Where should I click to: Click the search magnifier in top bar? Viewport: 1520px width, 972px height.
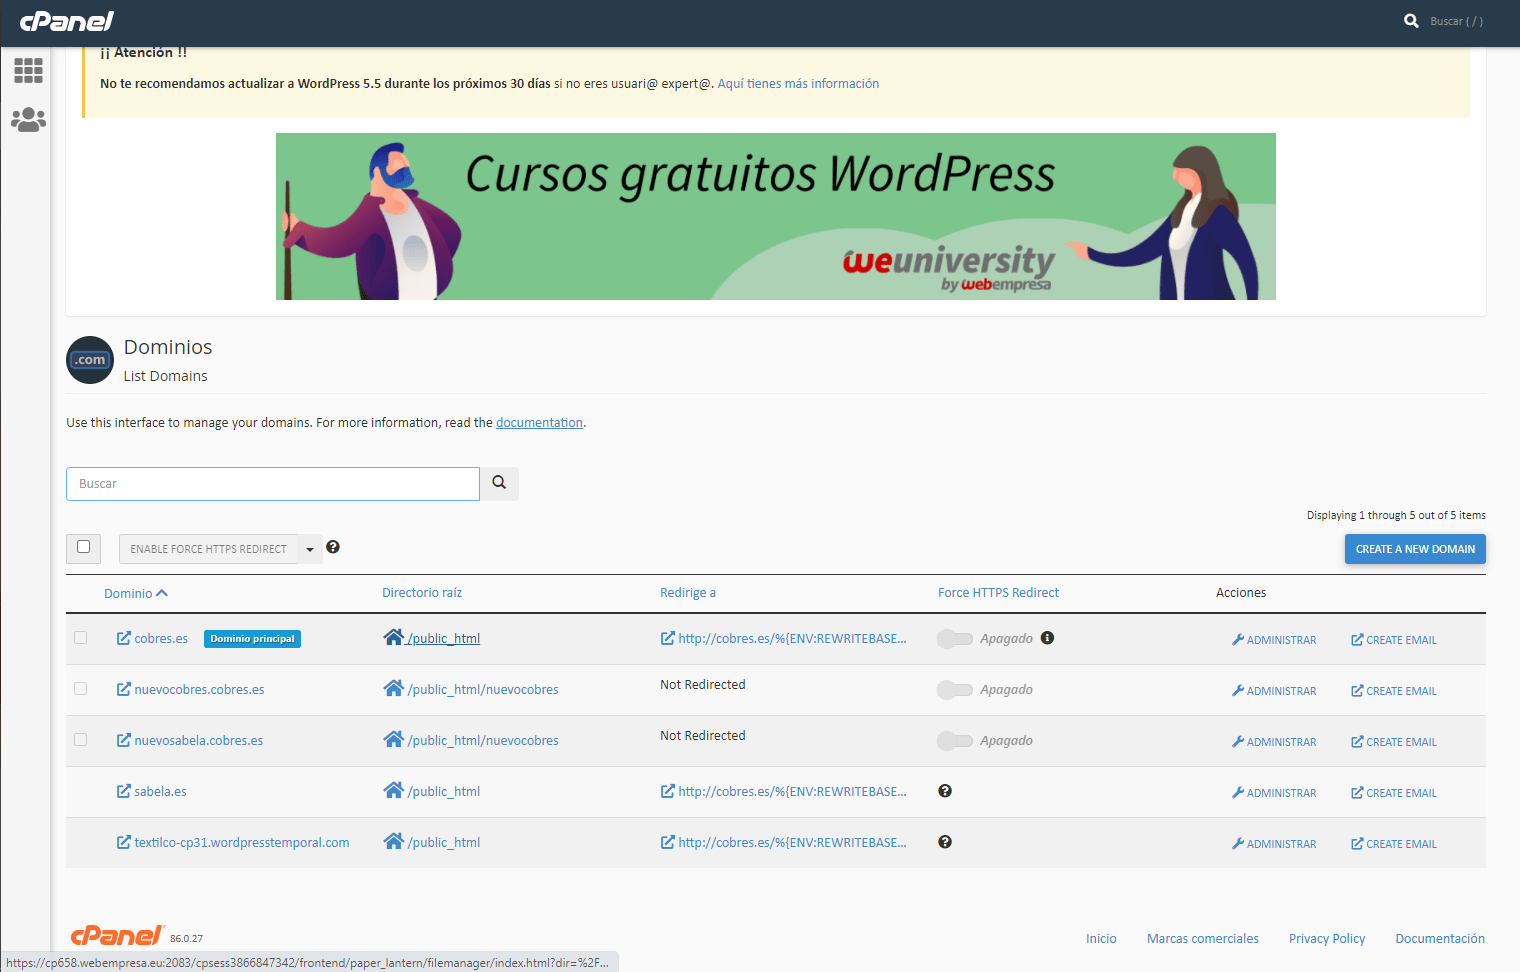(1411, 21)
